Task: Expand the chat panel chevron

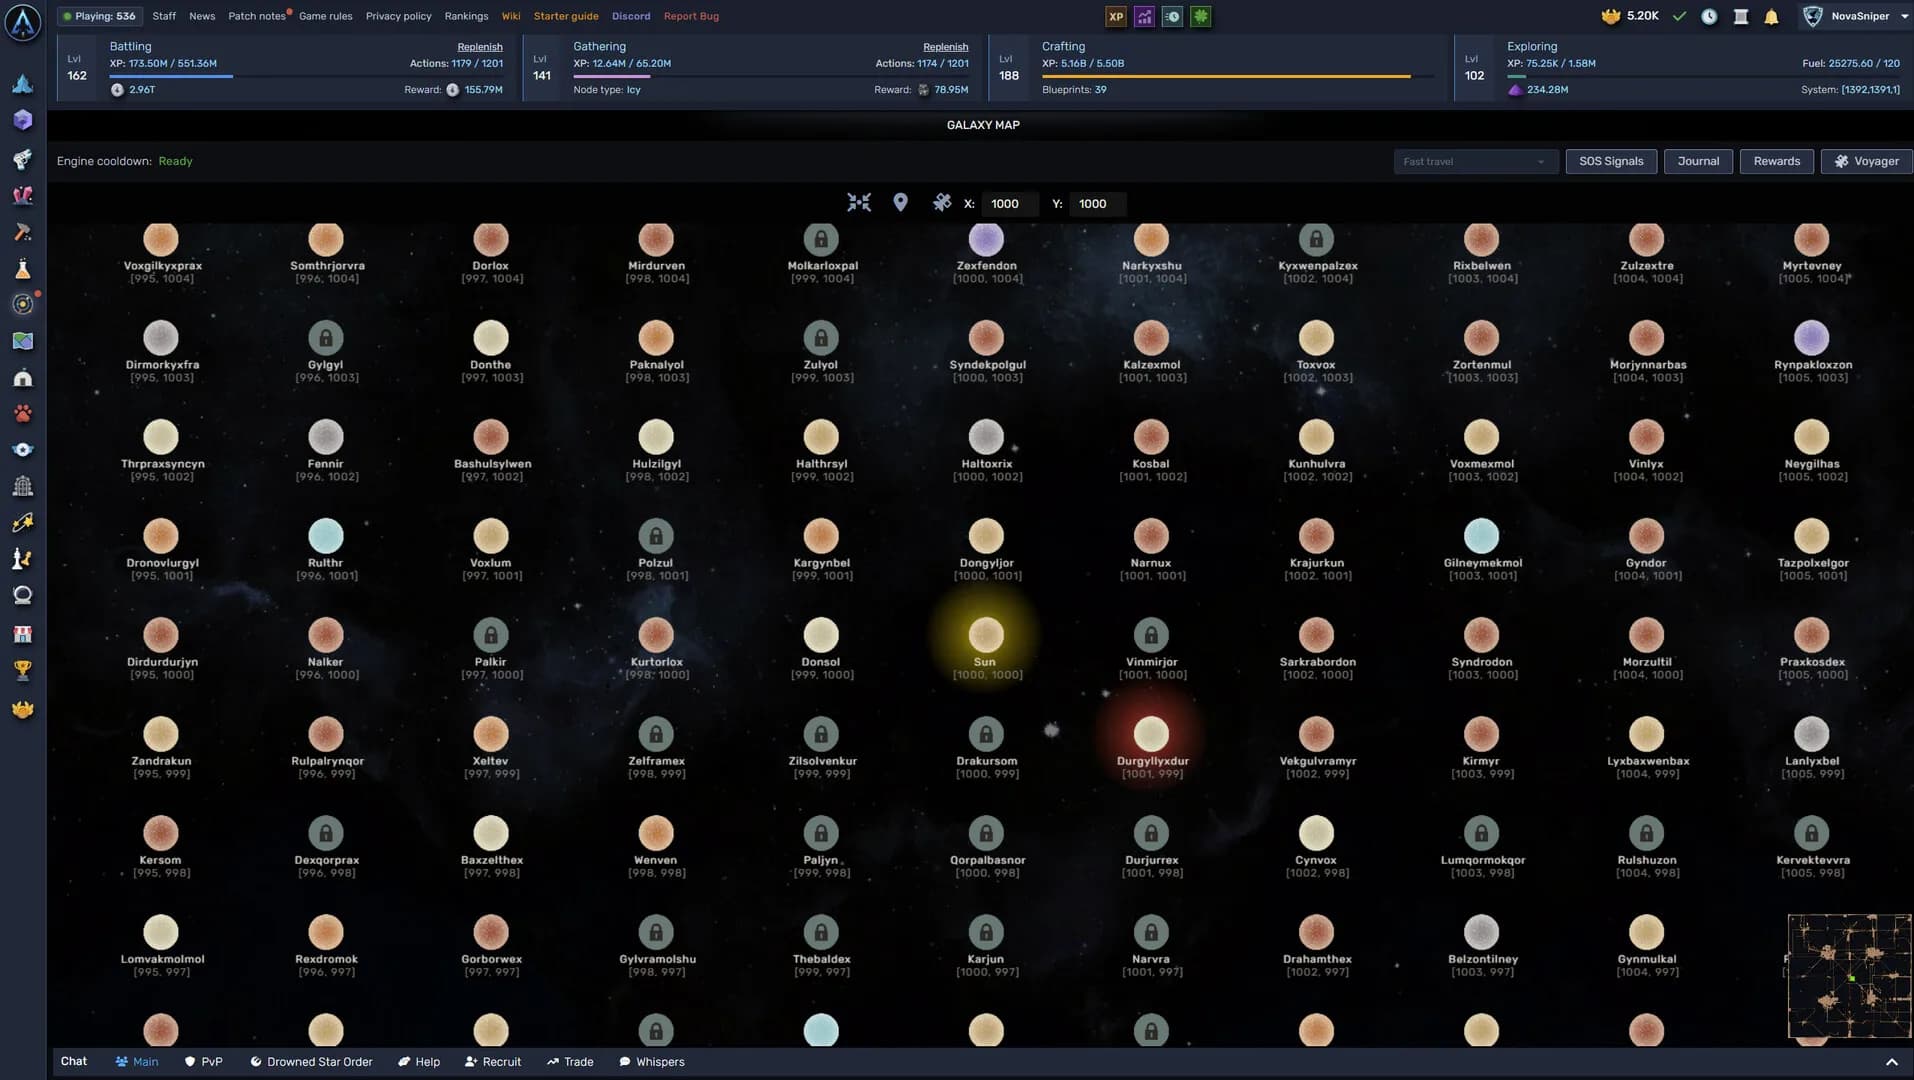Action: coord(1891,1062)
